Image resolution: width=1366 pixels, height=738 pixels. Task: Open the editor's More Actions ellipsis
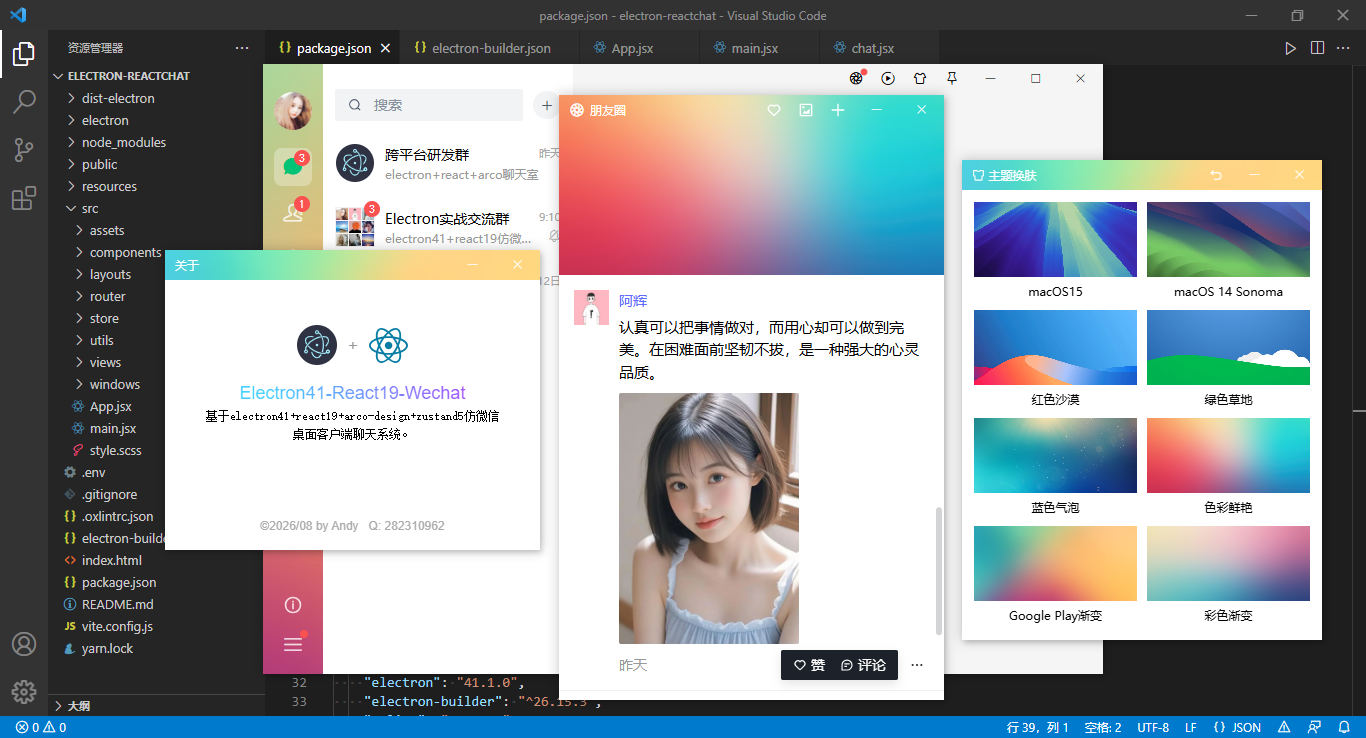(x=1345, y=48)
